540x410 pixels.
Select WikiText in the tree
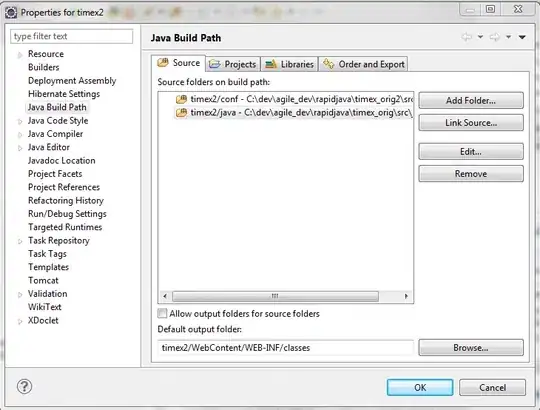tap(44, 307)
